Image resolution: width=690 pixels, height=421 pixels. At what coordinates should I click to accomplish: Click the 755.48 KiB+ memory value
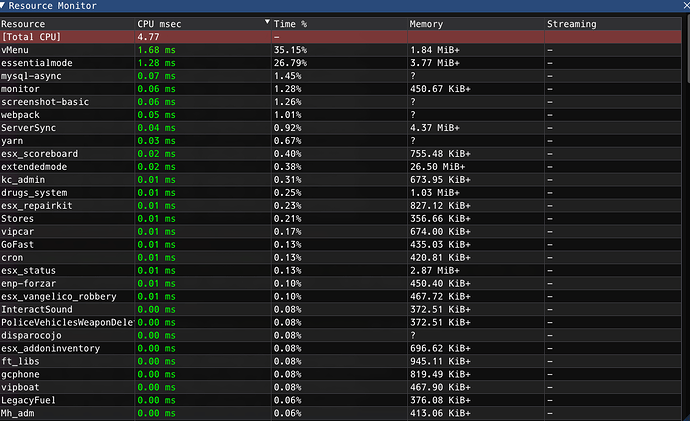pos(440,154)
